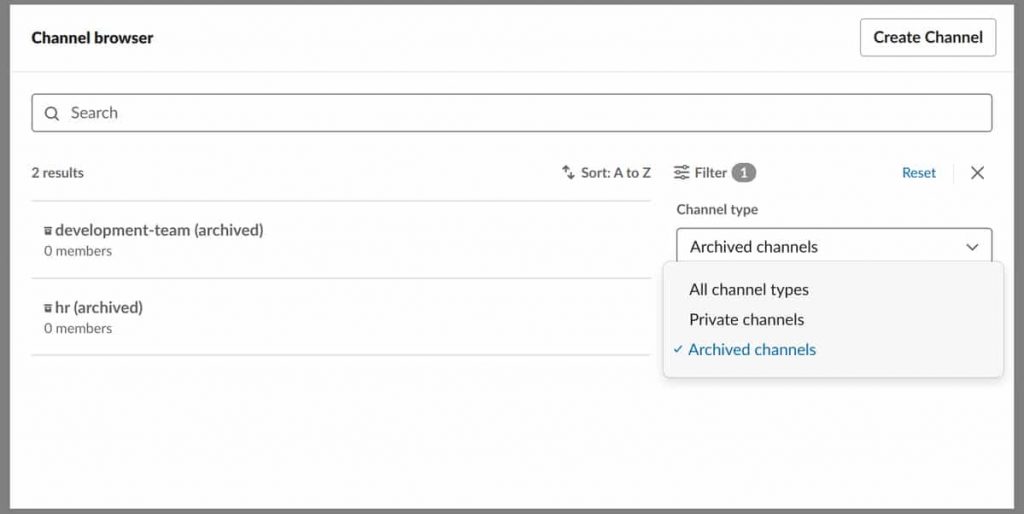
Task: Click the sort arrows icon
Action: 568,173
